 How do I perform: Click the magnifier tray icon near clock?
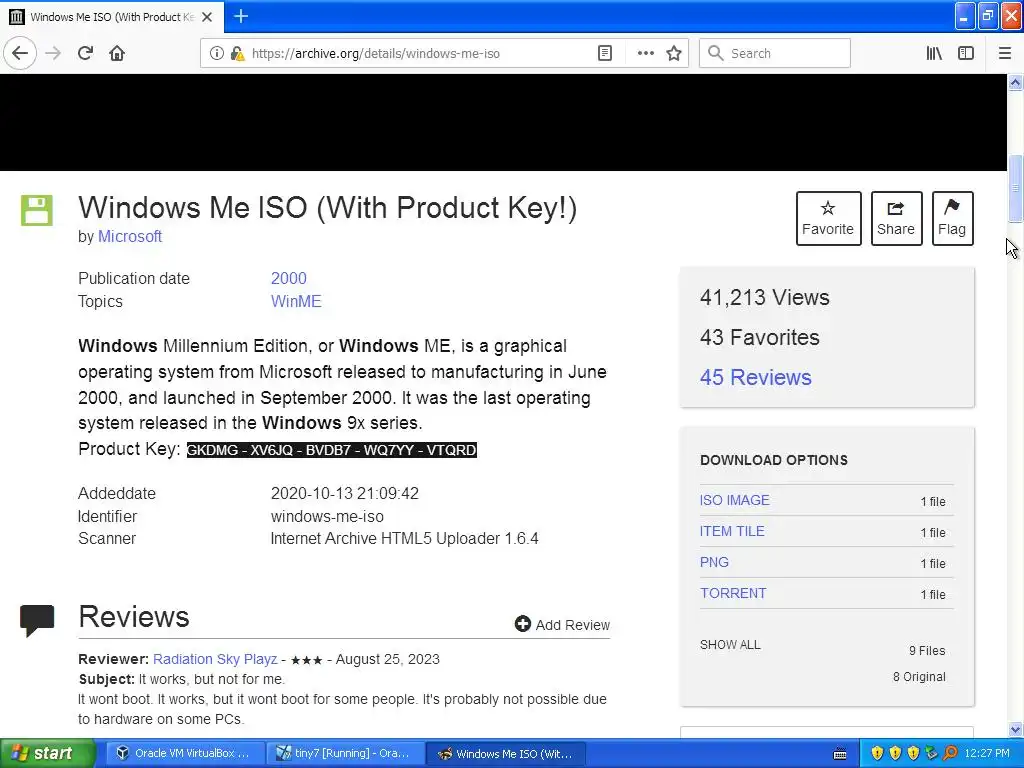(x=950, y=753)
